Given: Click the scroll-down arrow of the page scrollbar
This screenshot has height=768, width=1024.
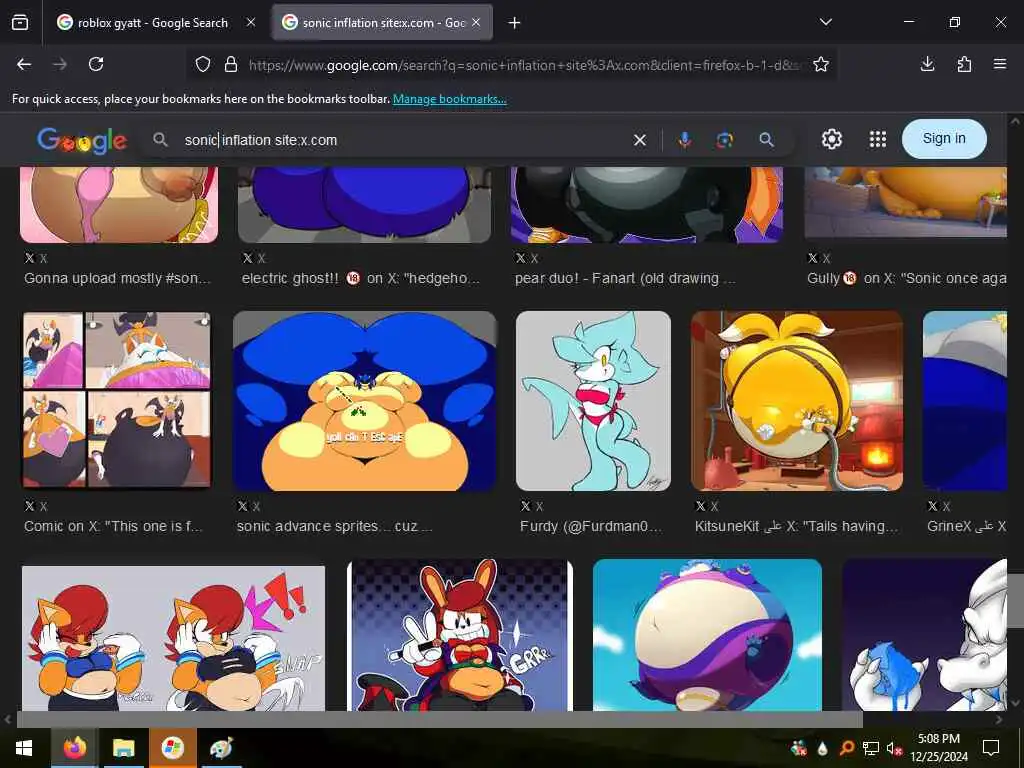Looking at the screenshot, I should [1015, 703].
